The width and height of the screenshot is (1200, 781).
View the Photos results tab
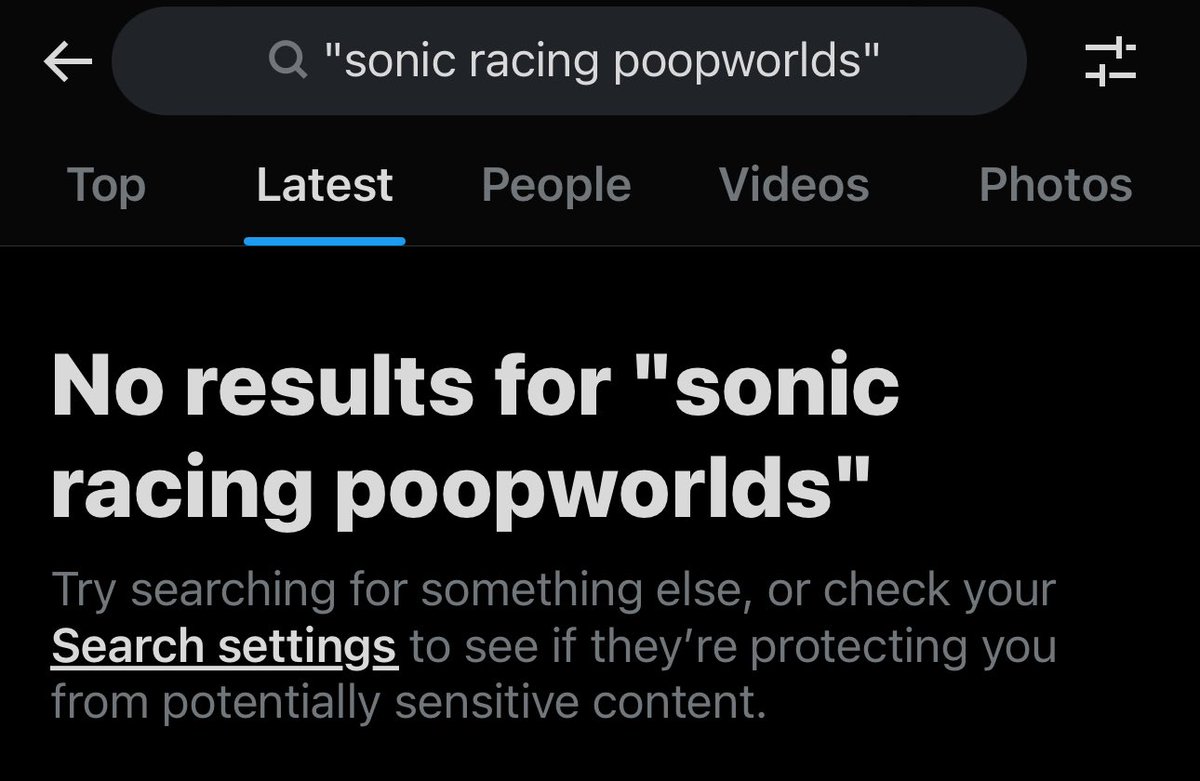click(x=1056, y=185)
